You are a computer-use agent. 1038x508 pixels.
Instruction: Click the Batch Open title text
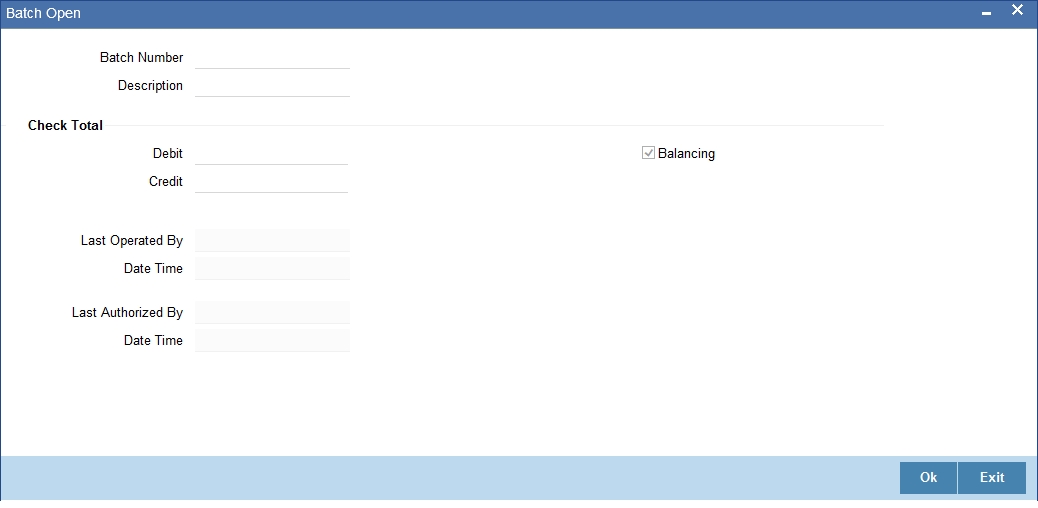44,13
